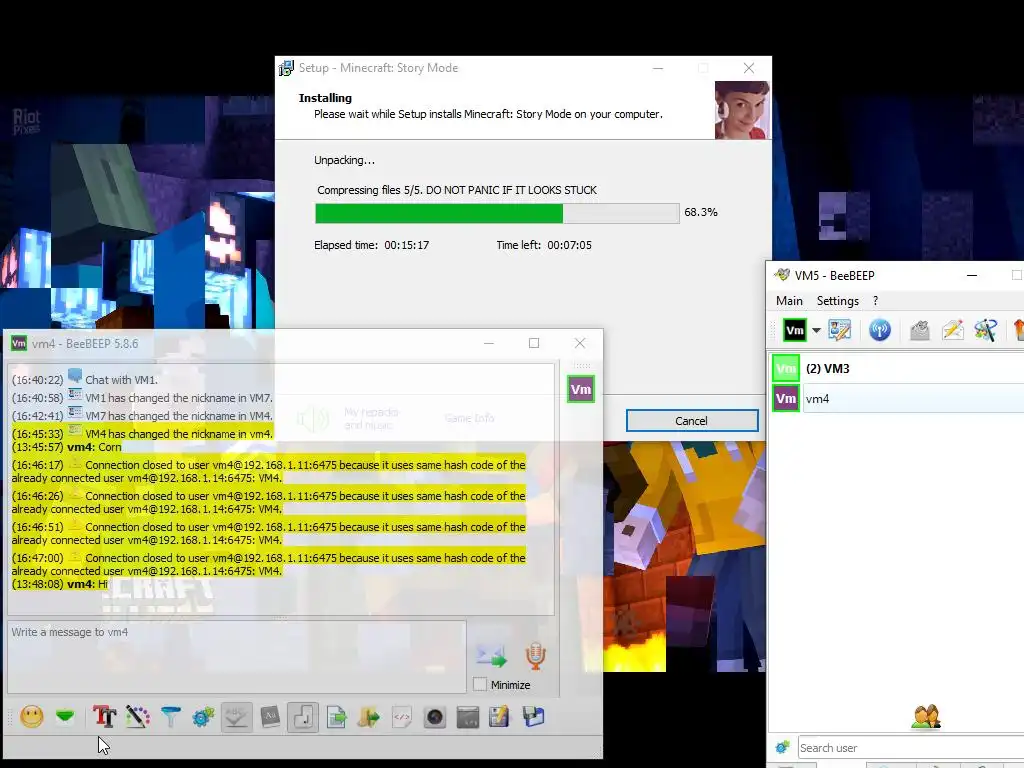The height and width of the screenshot is (768, 1024).
Task: Click the BeeBEEP bee logo in title bar
Action: tap(782, 275)
